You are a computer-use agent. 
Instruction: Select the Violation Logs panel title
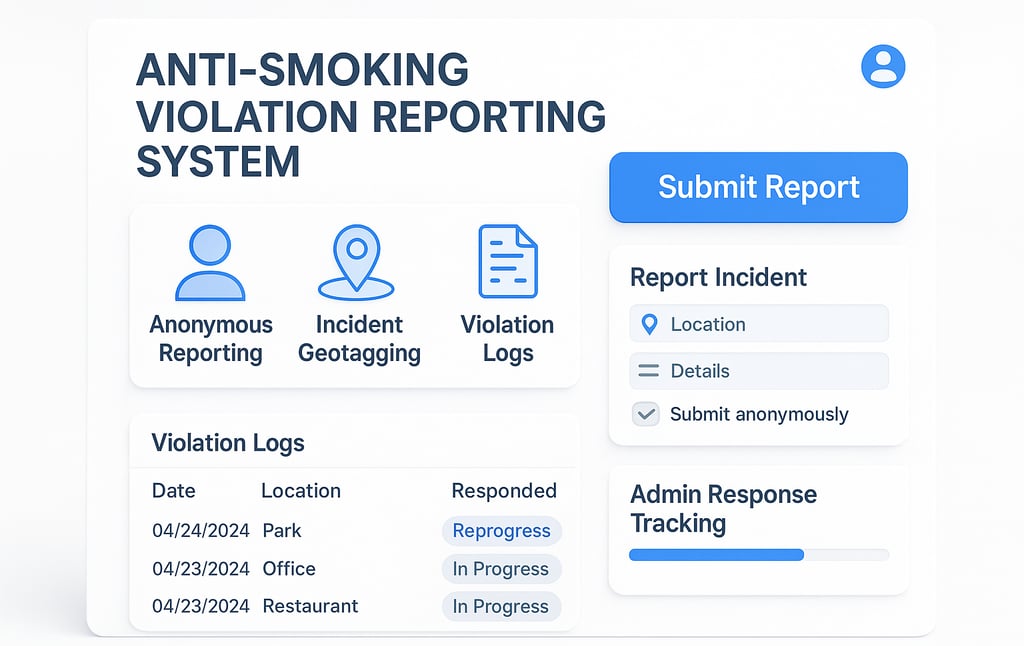coord(227,443)
